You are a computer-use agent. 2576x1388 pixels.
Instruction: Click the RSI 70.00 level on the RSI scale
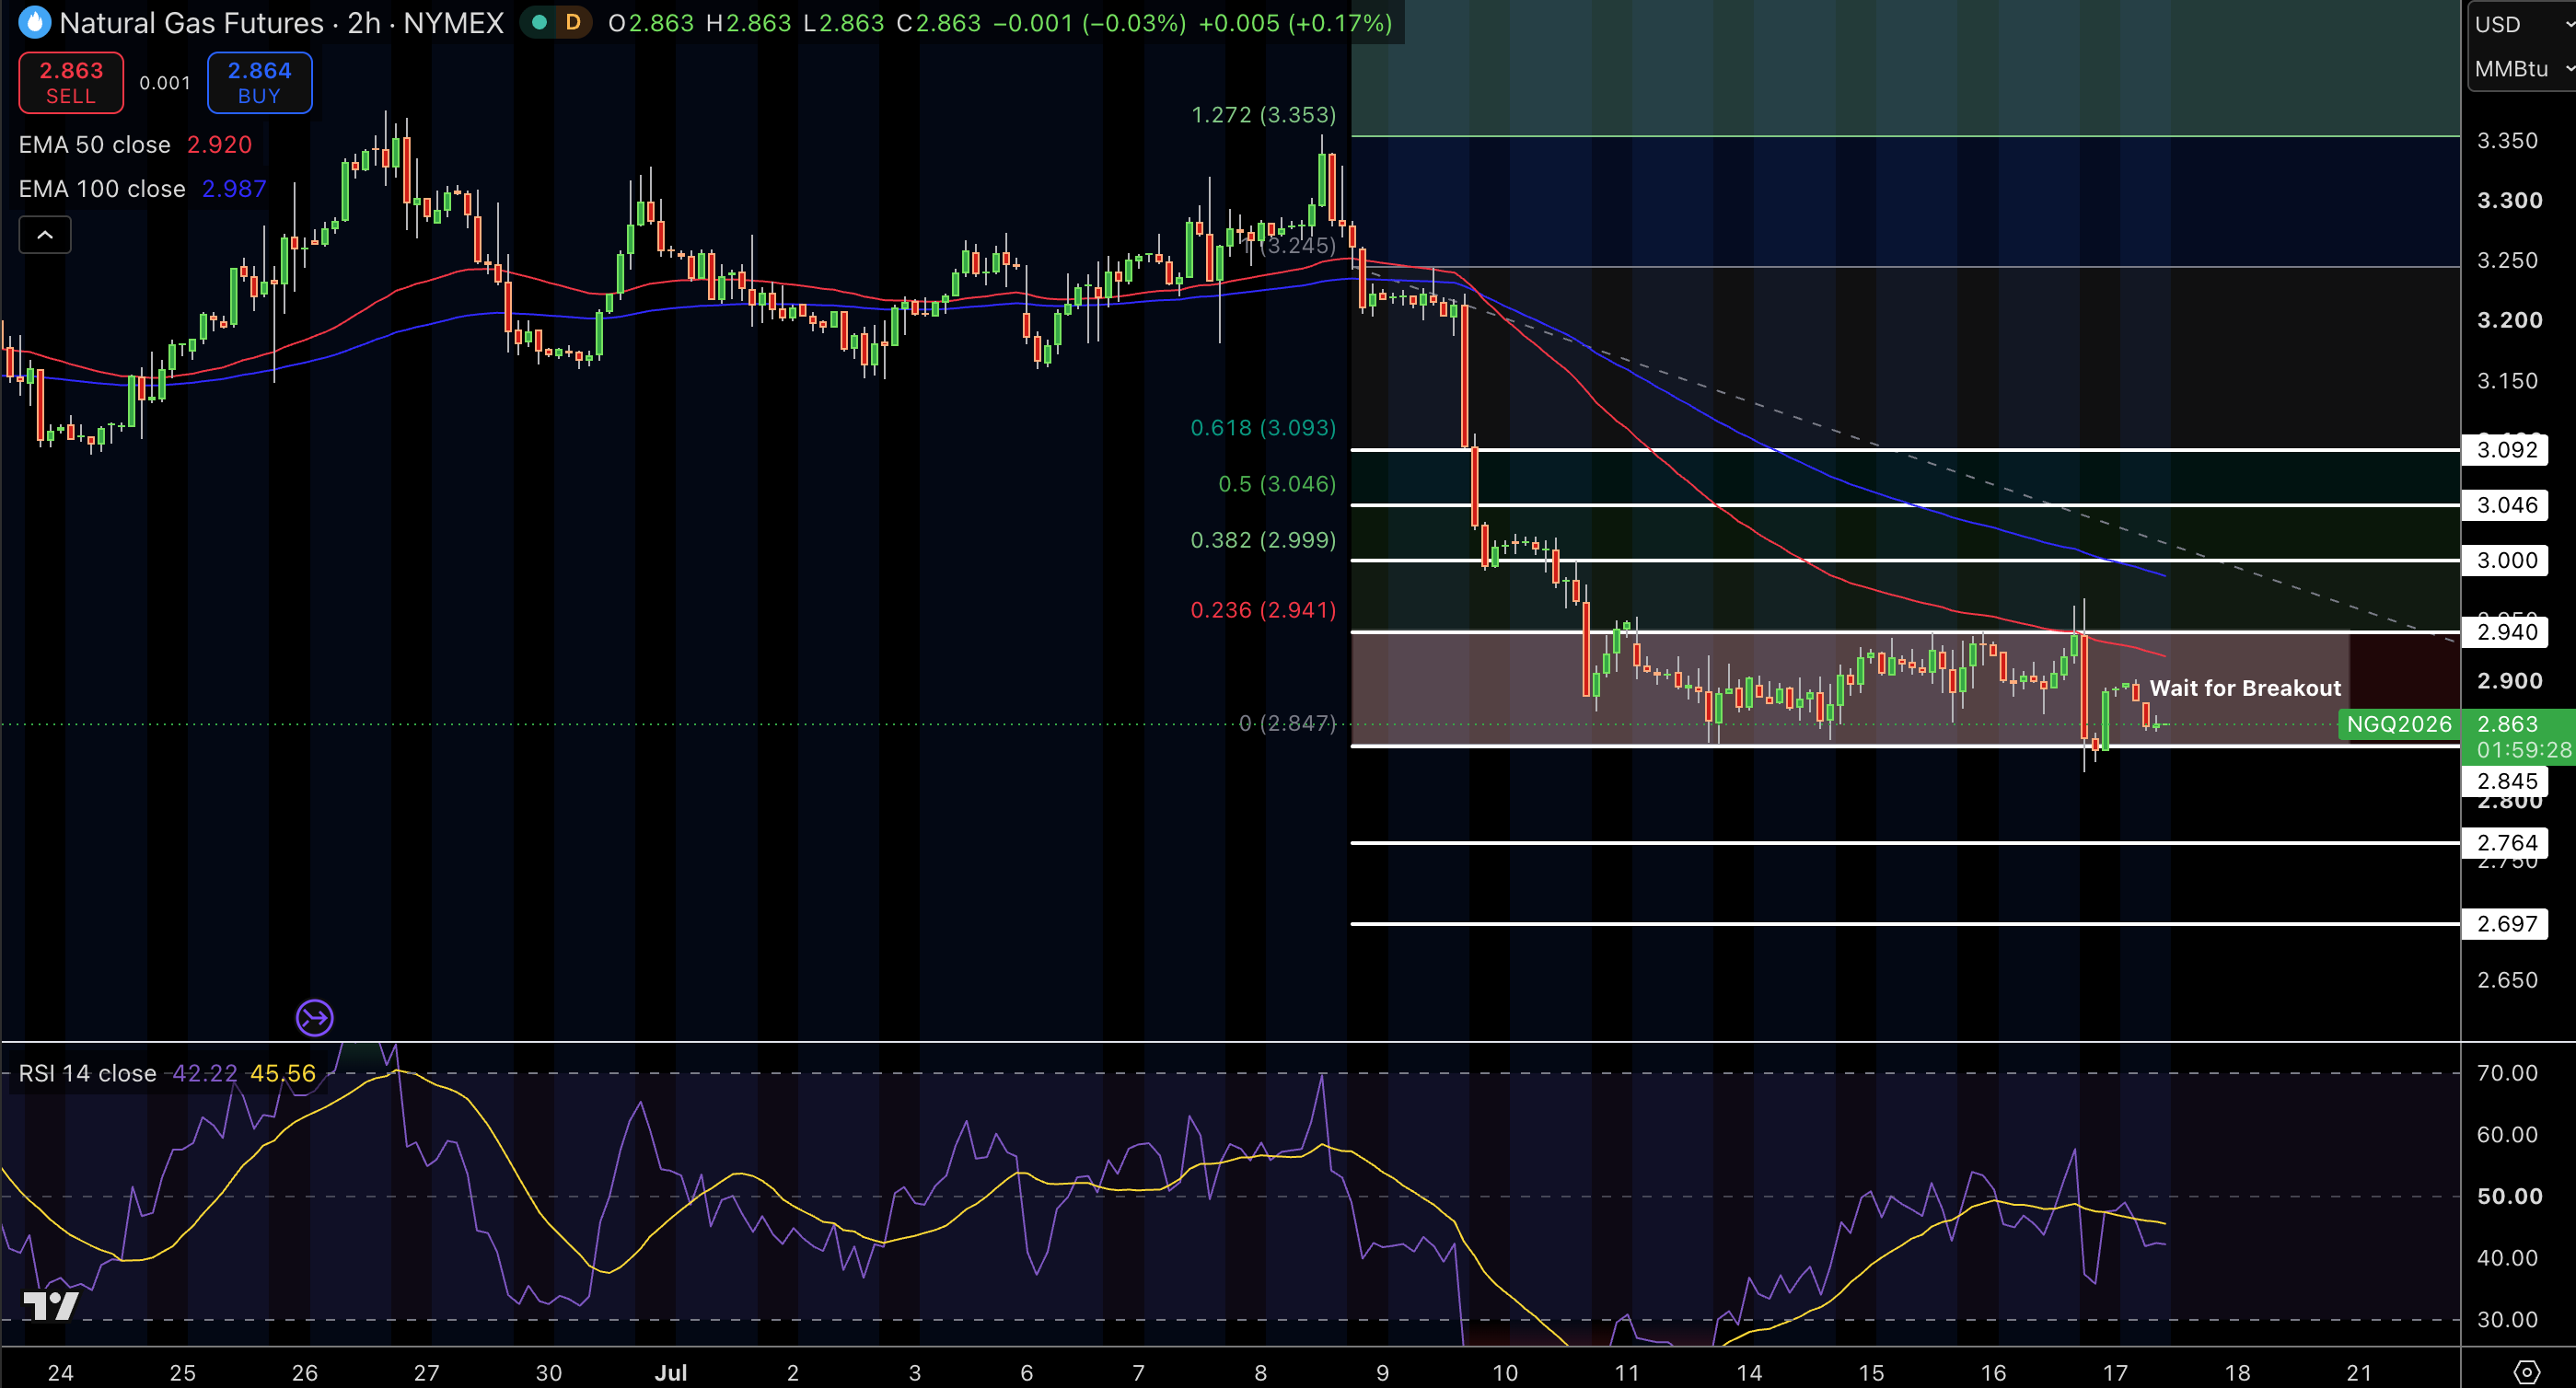[x=2507, y=1073]
